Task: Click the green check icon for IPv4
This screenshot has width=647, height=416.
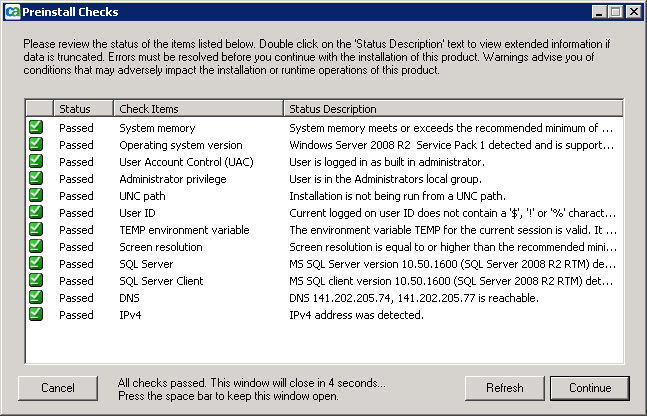Action: click(x=36, y=315)
